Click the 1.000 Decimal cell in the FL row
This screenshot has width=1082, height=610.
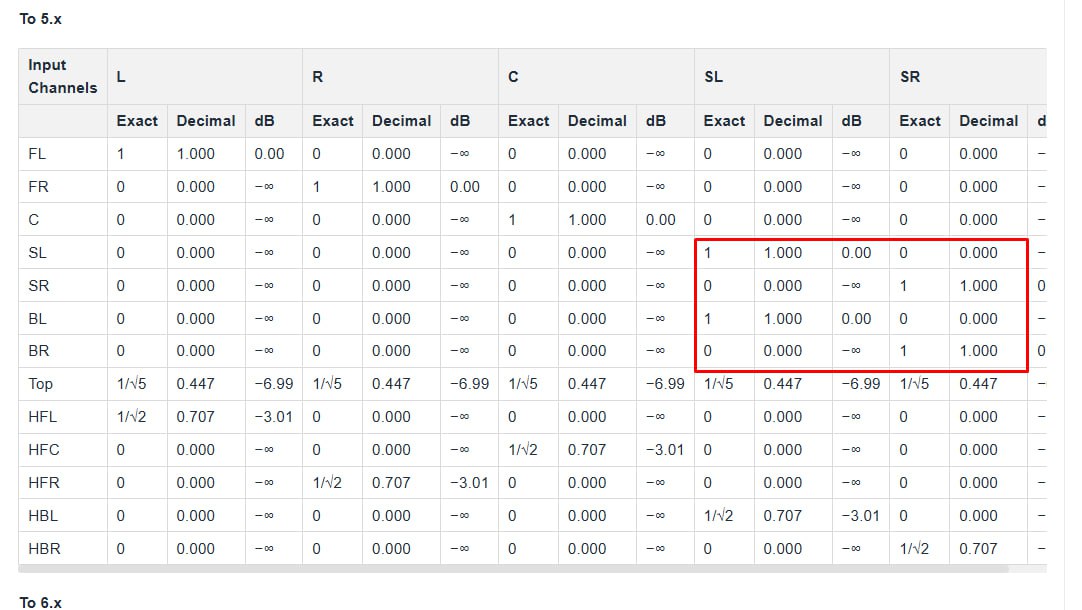tap(195, 154)
